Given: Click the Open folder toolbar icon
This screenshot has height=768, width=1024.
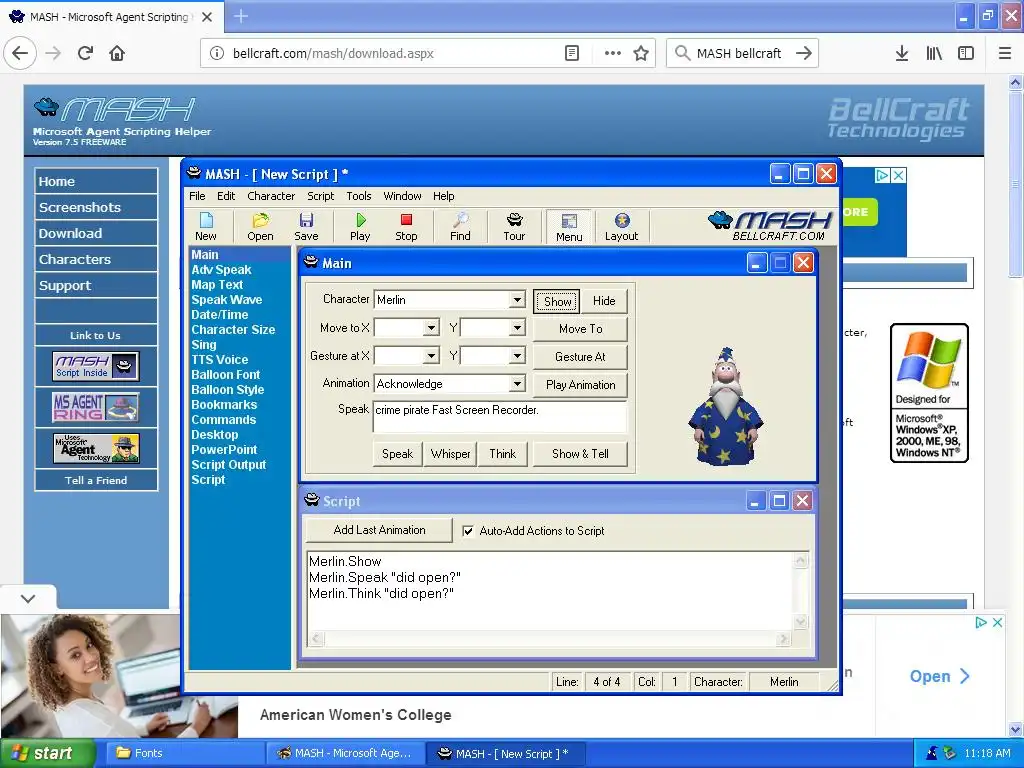Looking at the screenshot, I should tap(260, 227).
